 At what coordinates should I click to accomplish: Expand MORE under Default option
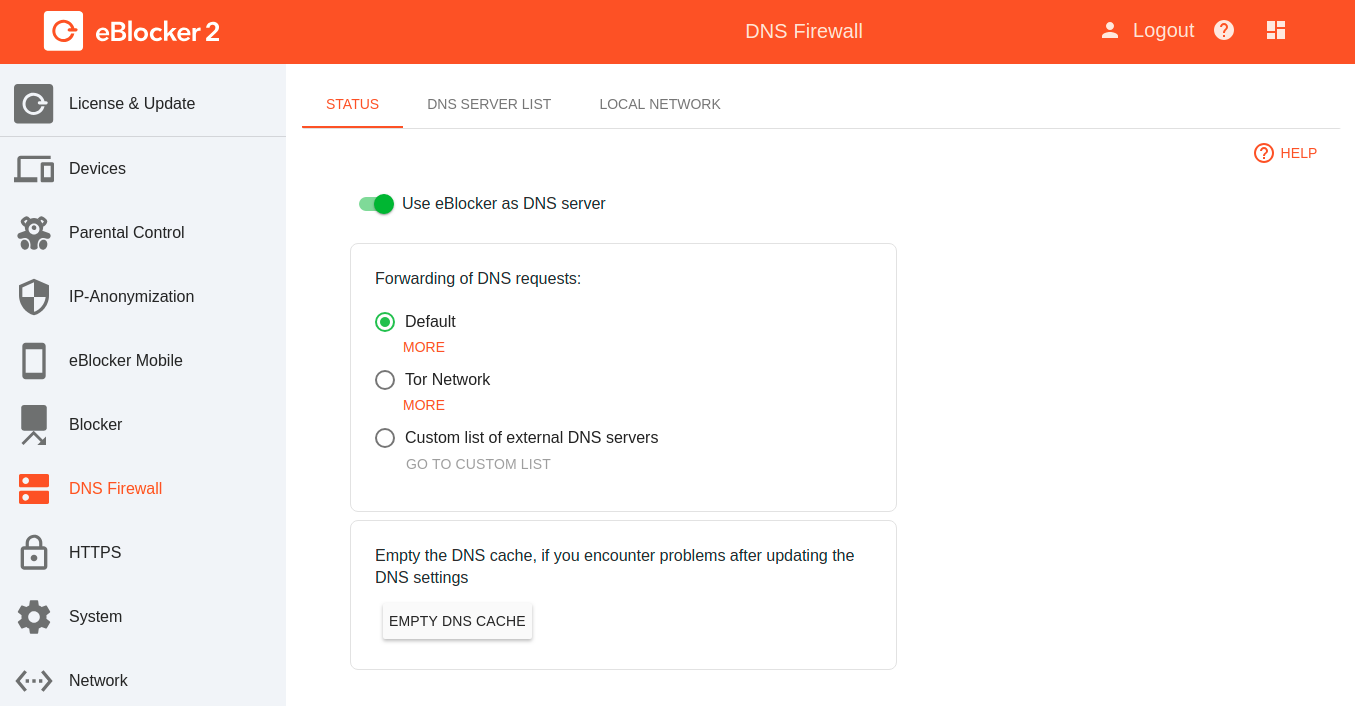click(424, 347)
